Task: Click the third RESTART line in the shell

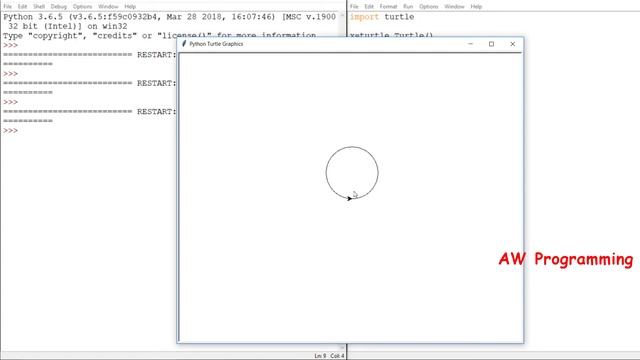Action: point(90,111)
